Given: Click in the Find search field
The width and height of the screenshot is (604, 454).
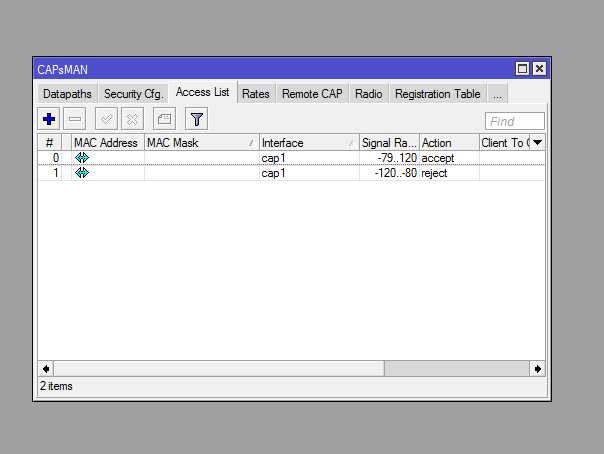Looking at the screenshot, I should (515, 121).
